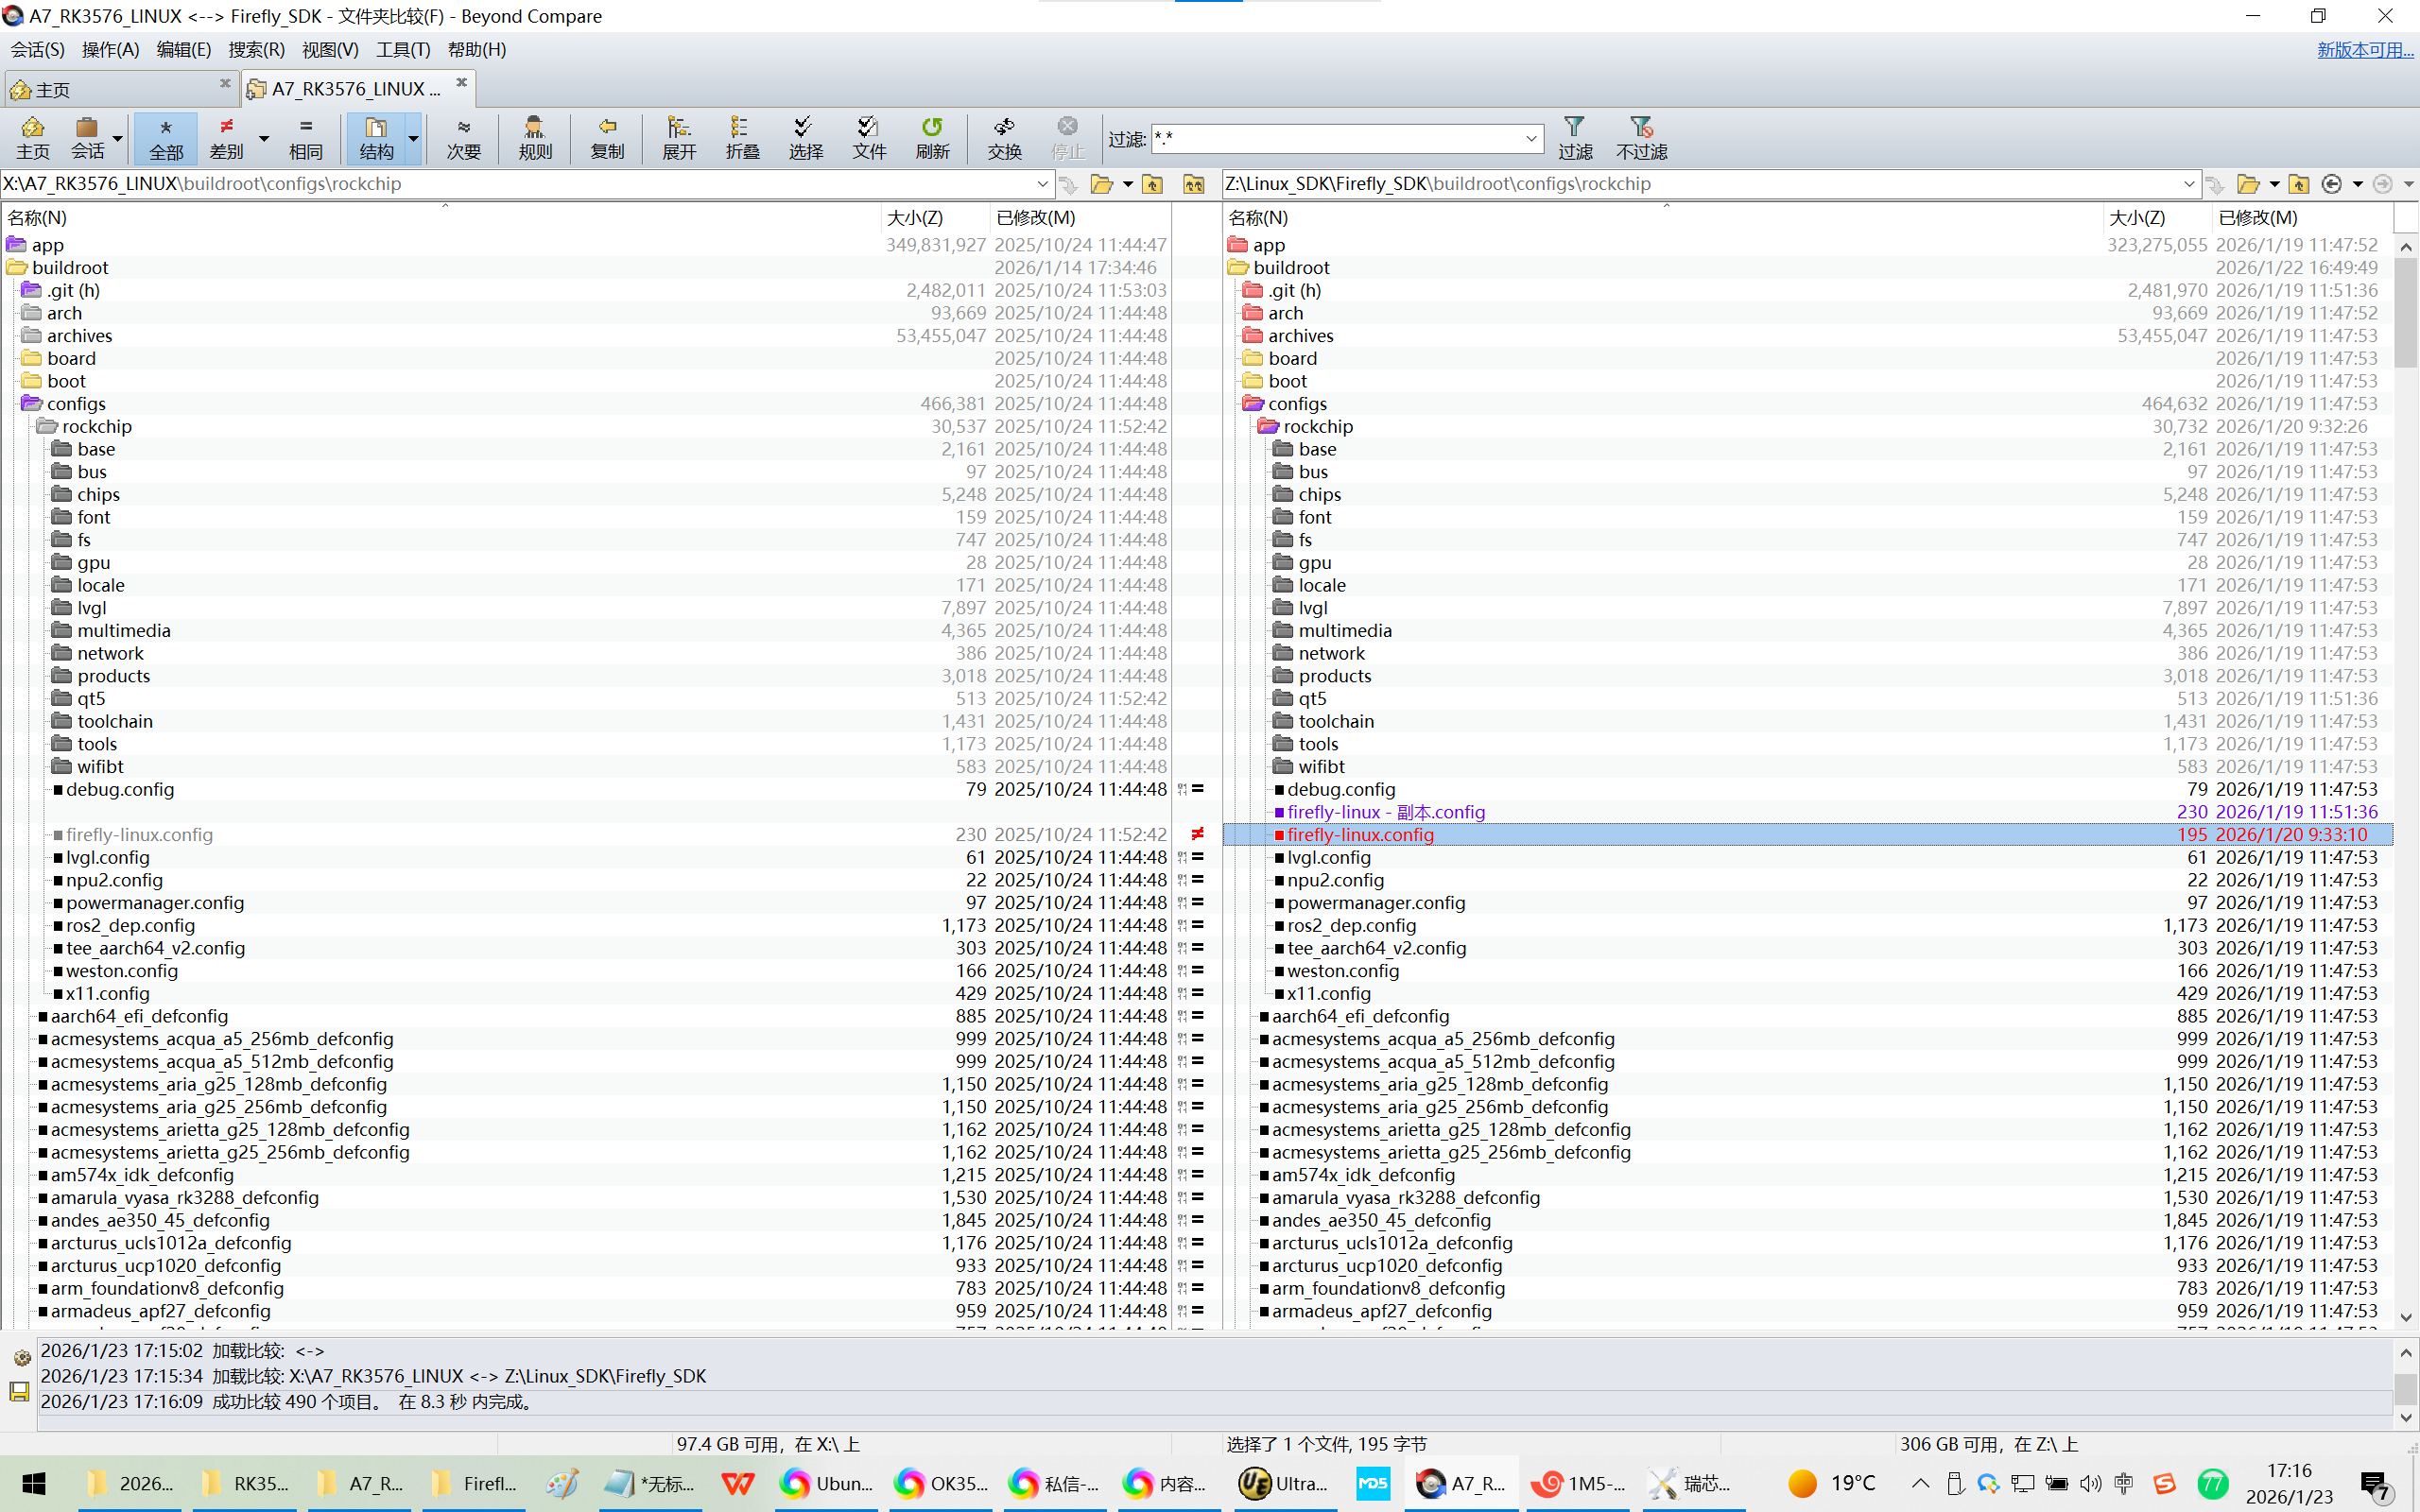Collapse the left configs folder
Screen dimensions: 2420x1512
[32, 404]
